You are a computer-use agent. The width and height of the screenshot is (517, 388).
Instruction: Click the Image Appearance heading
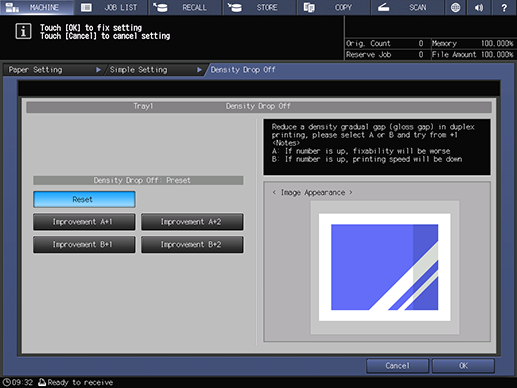[312, 193]
